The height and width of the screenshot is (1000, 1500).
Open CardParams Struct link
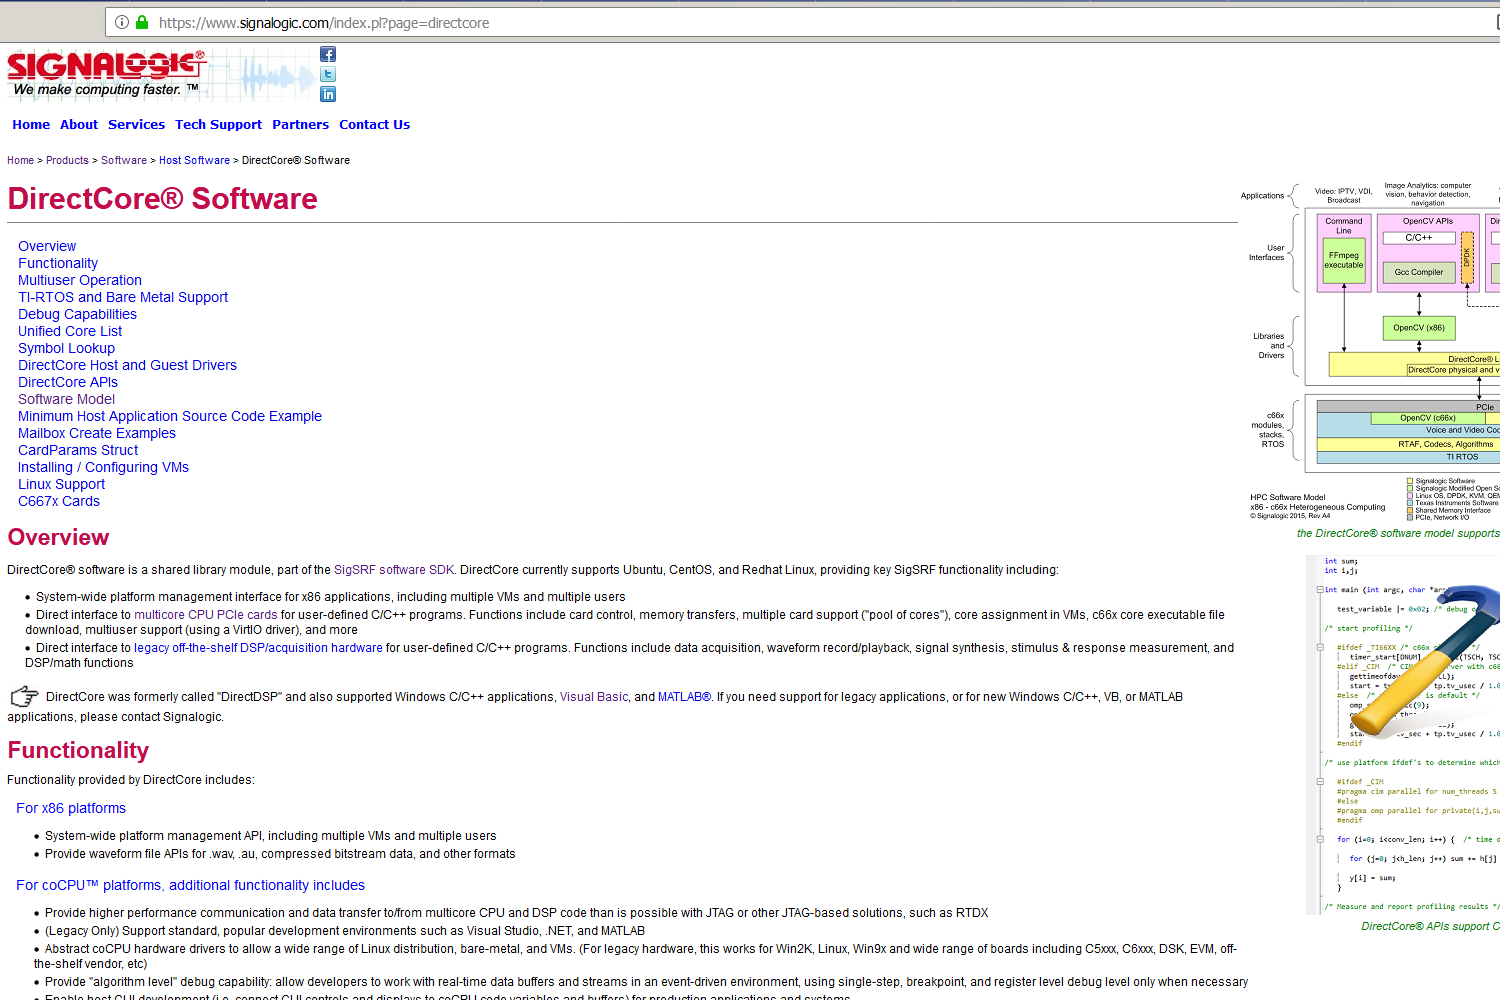point(78,450)
